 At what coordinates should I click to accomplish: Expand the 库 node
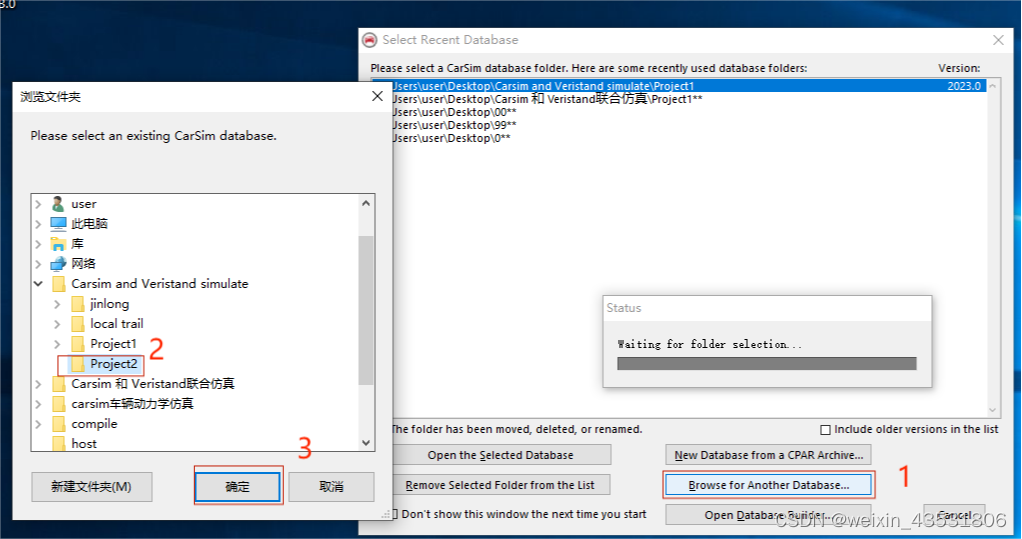[x=38, y=244]
